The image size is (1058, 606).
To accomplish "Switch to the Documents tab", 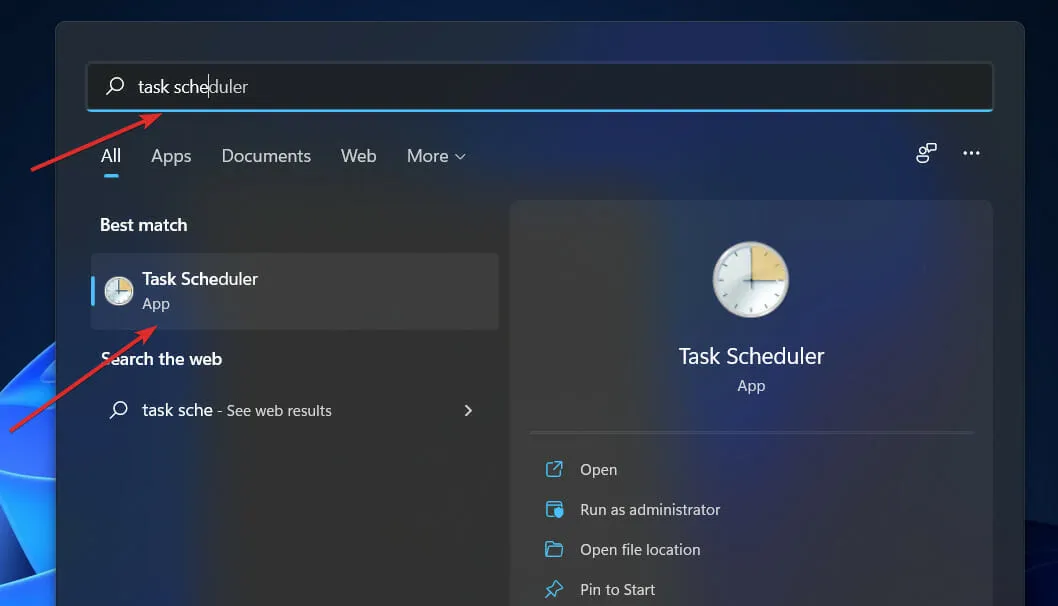I will pos(266,156).
